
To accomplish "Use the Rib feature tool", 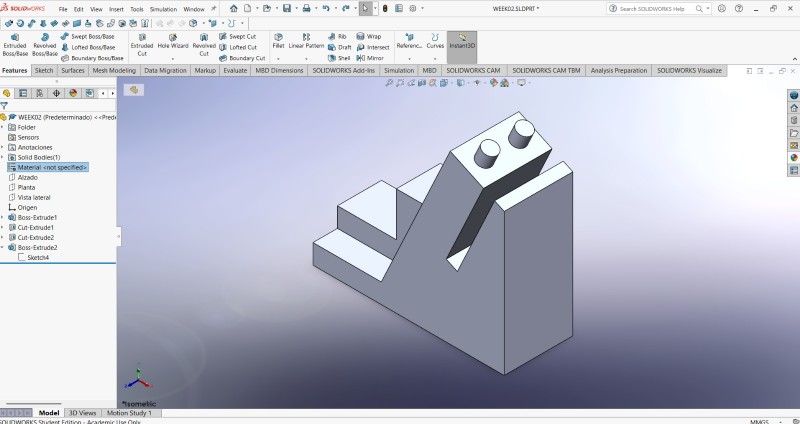I will point(337,36).
